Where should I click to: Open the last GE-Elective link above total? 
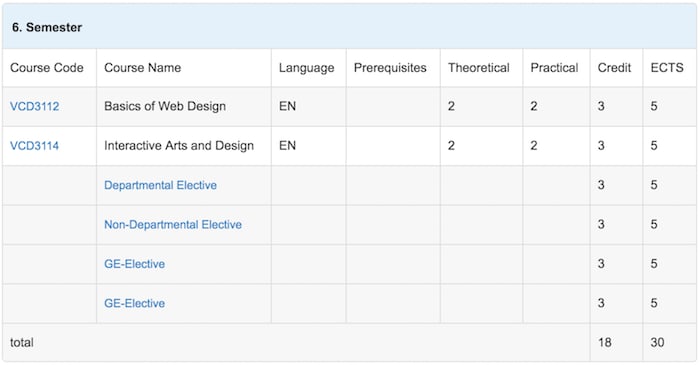[x=134, y=303]
